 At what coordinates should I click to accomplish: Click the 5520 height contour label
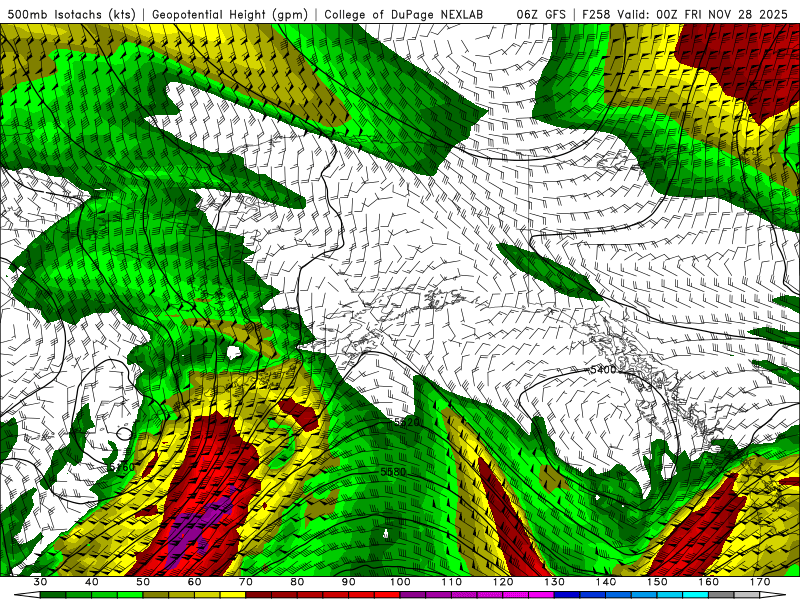[x=407, y=422]
